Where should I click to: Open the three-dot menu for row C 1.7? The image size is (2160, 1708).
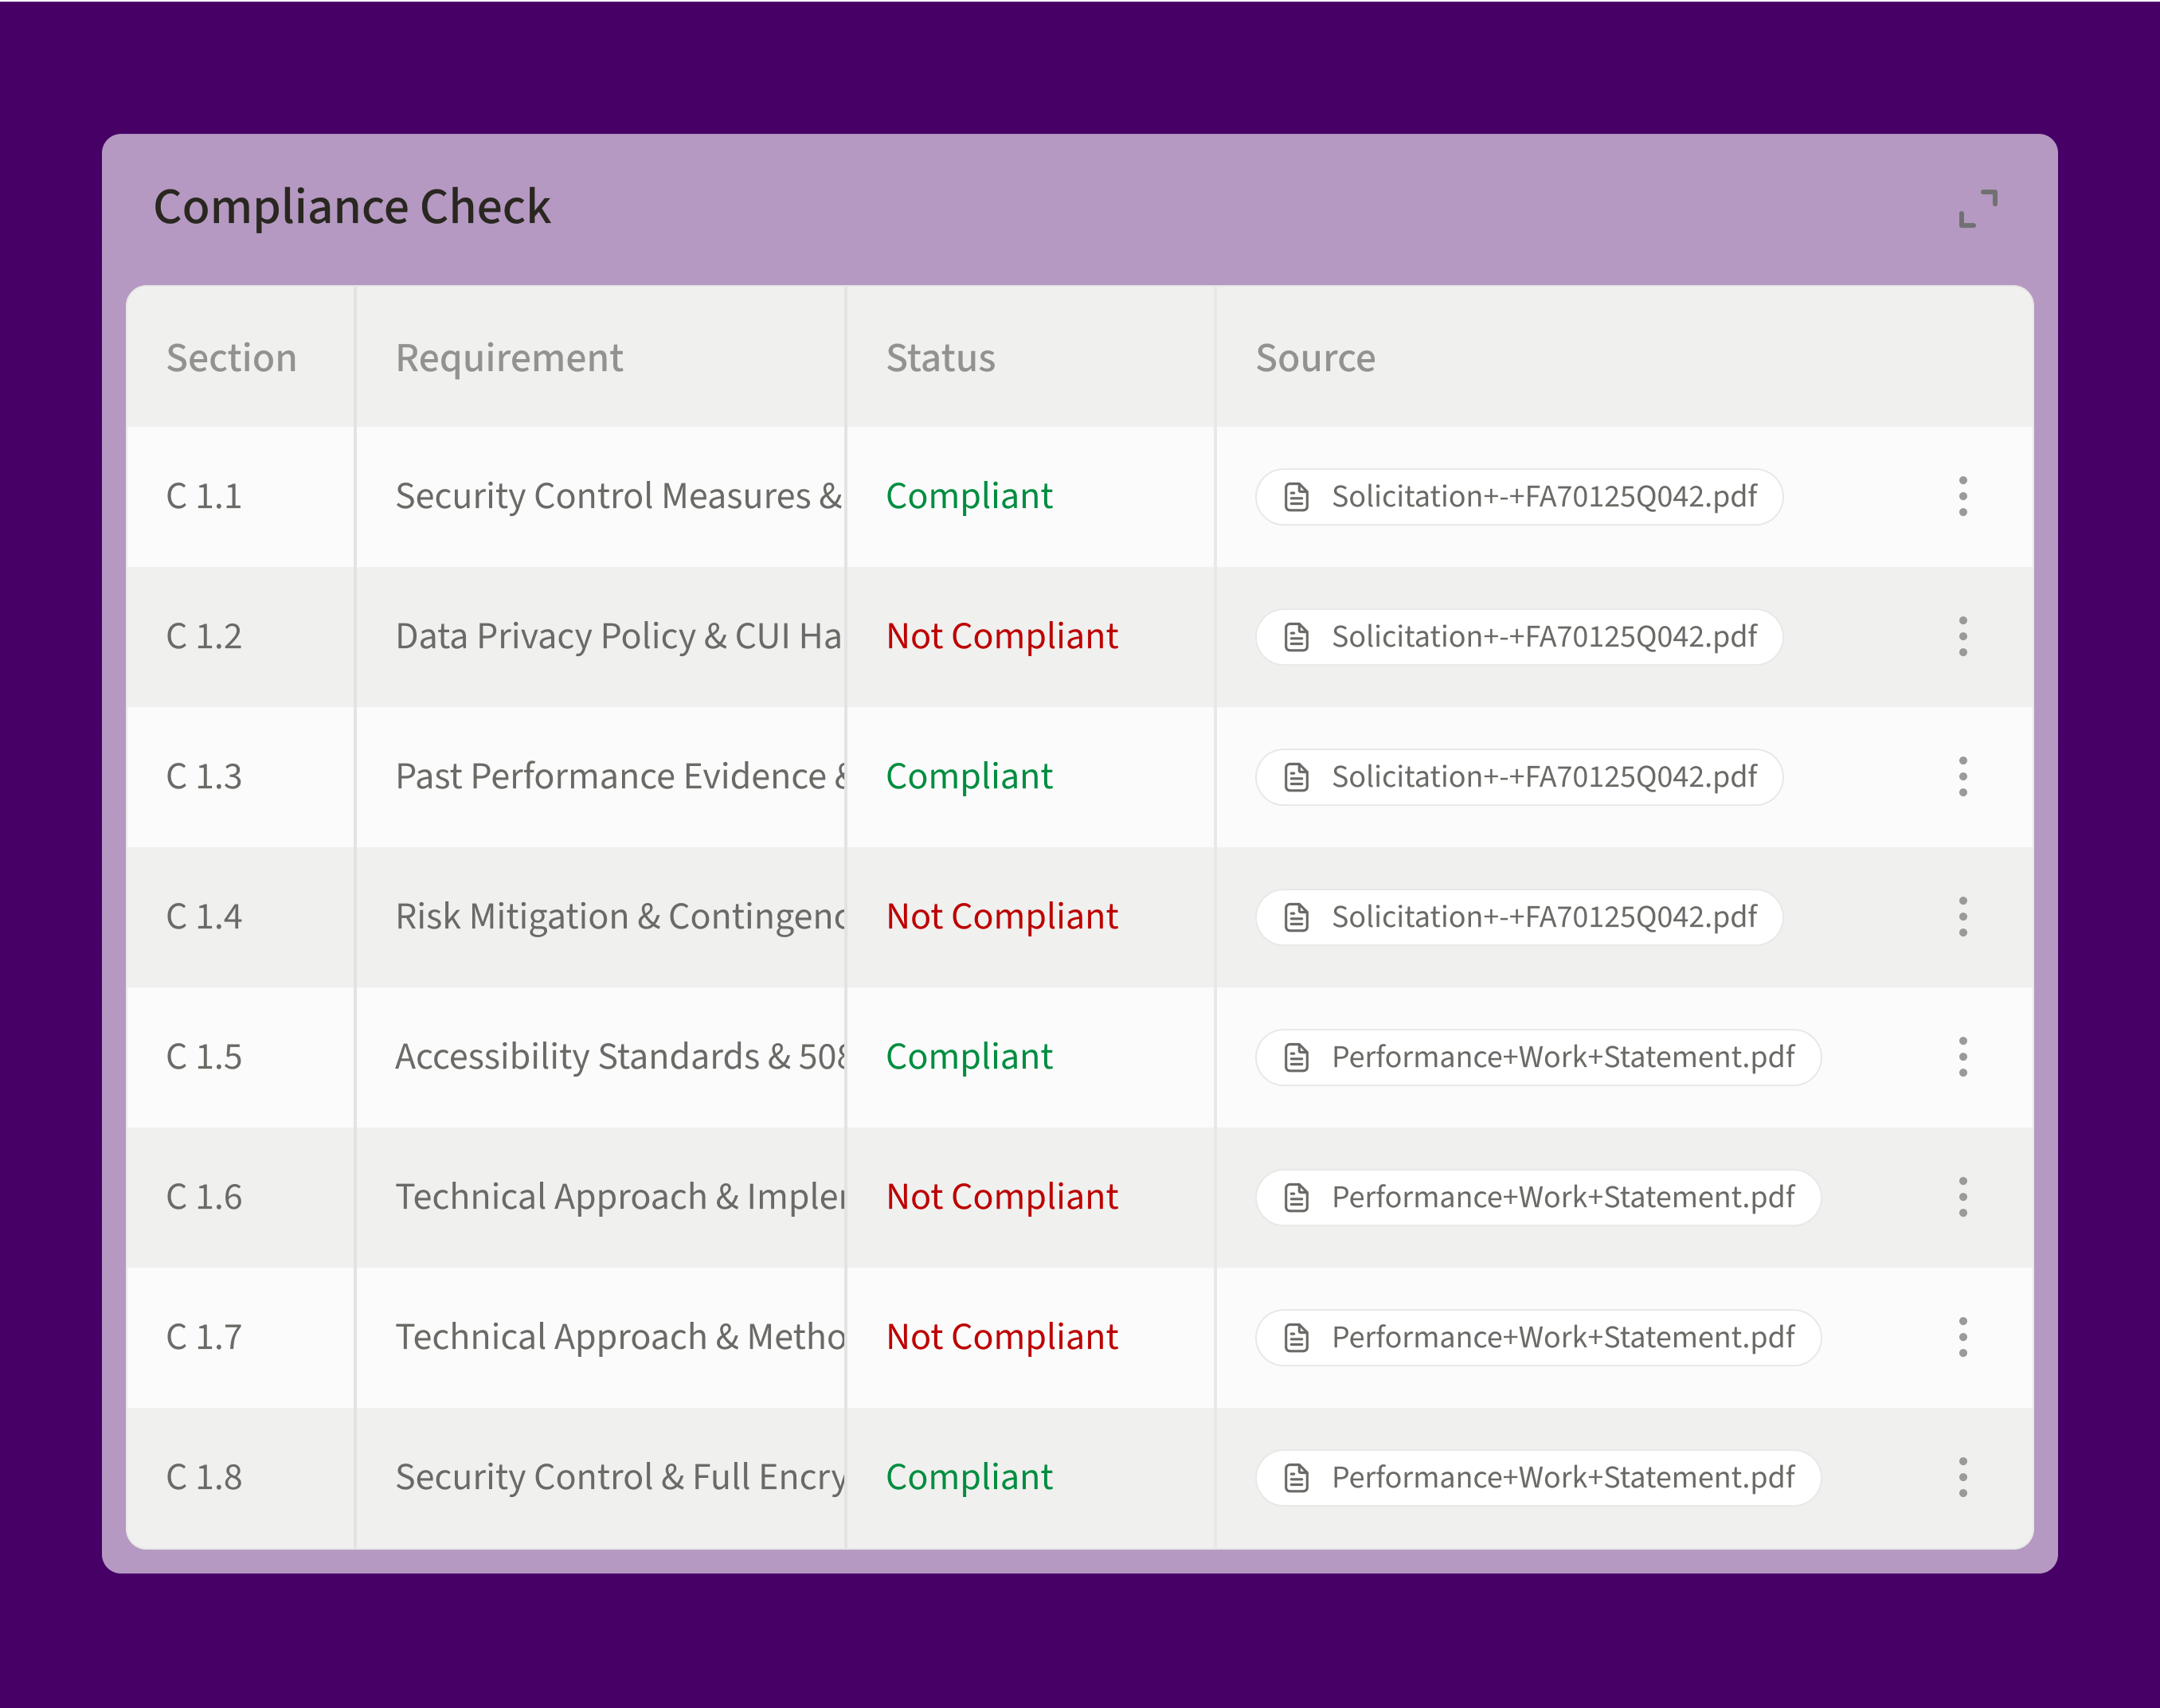point(1962,1337)
